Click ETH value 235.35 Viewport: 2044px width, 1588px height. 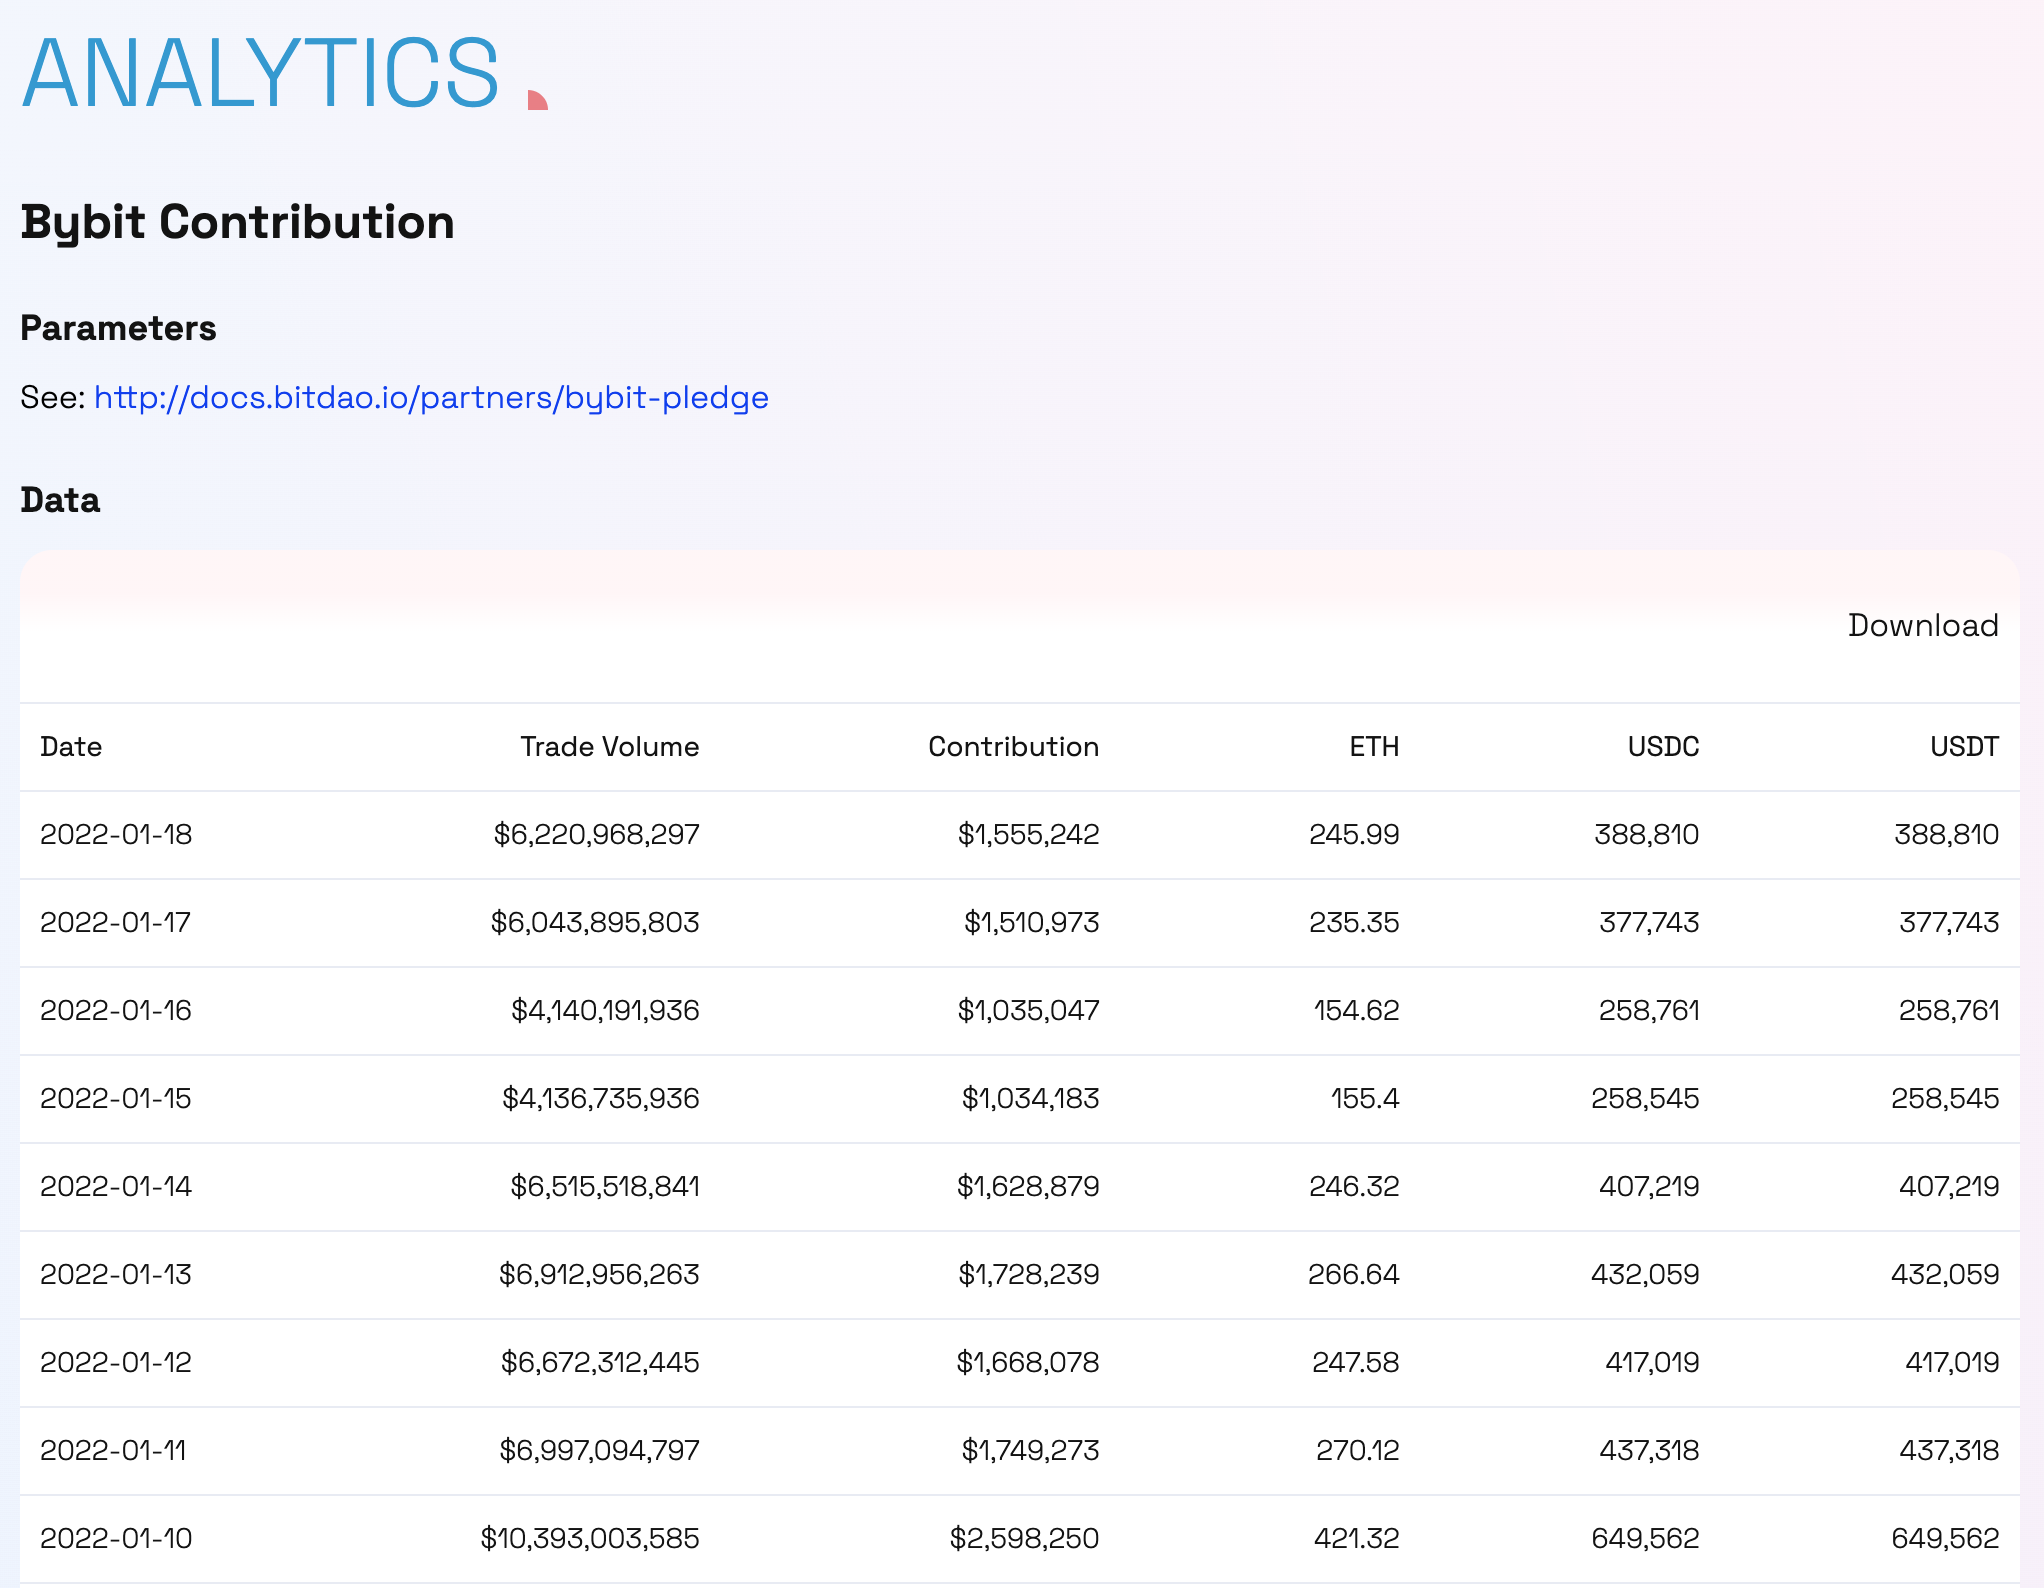[1354, 923]
